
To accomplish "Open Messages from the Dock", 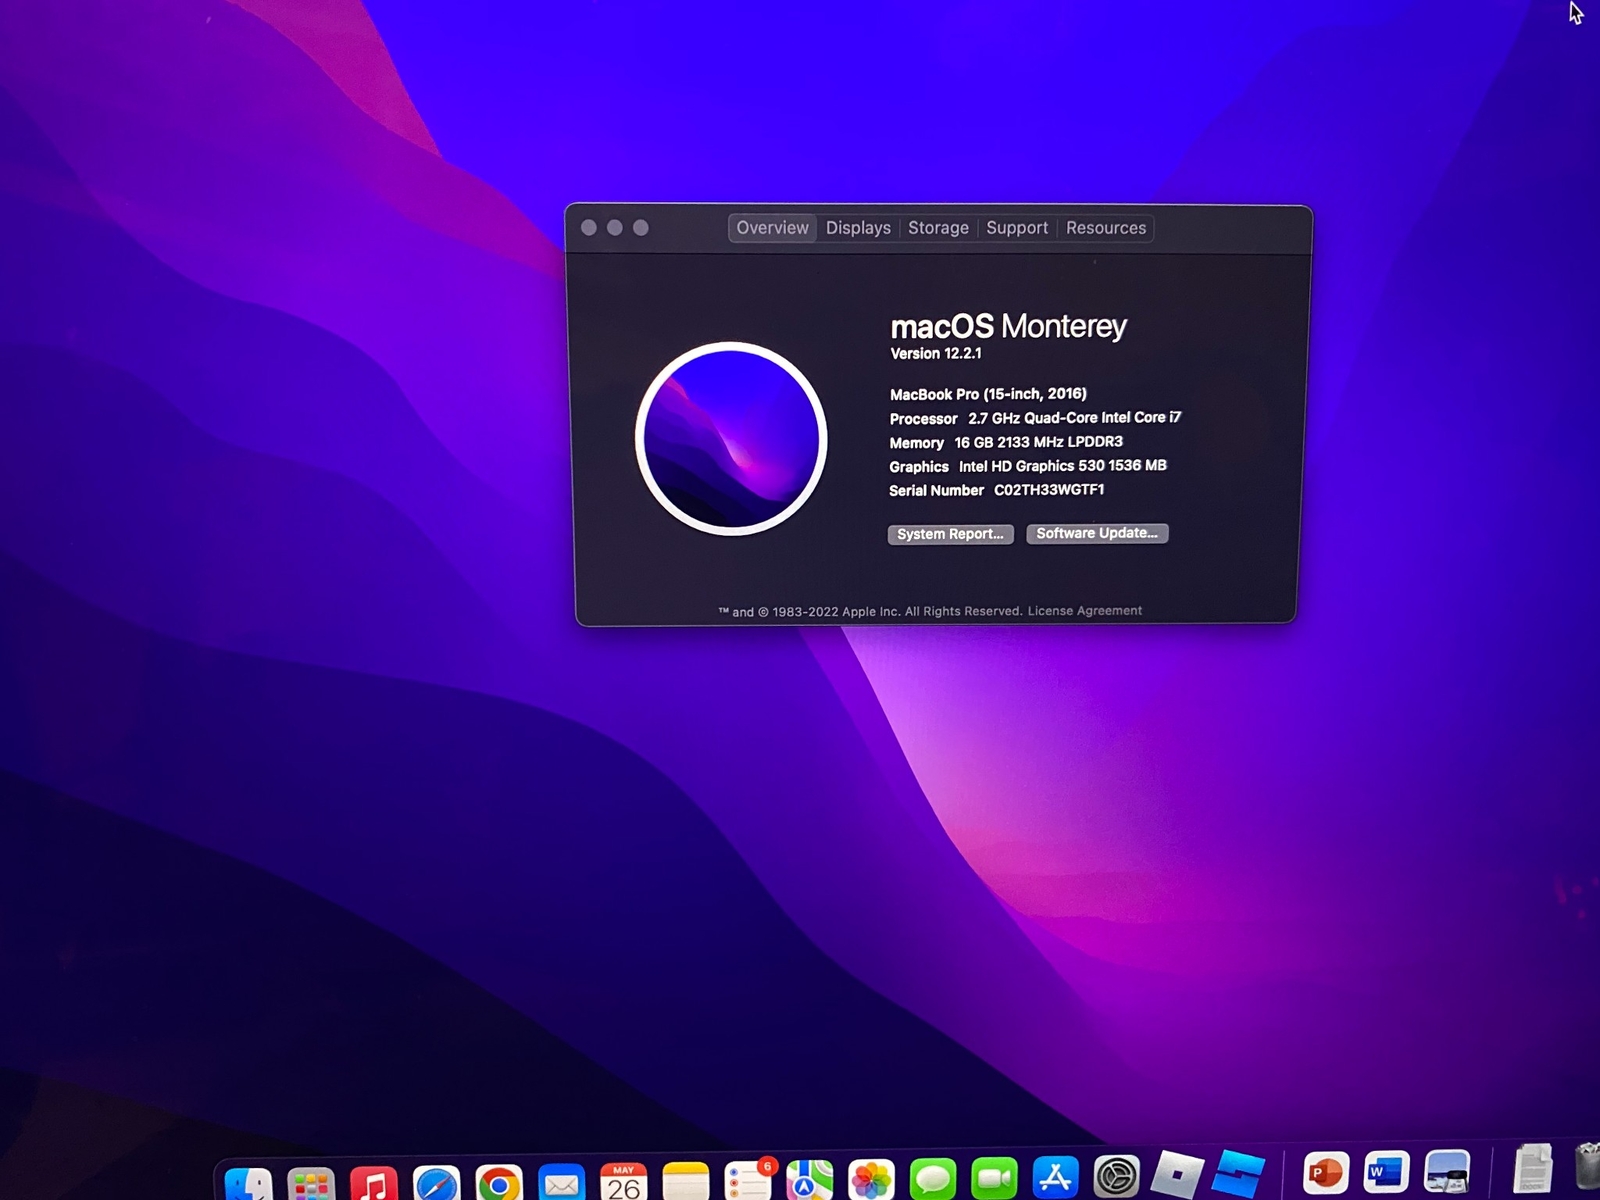I will pyautogui.click(x=934, y=1180).
